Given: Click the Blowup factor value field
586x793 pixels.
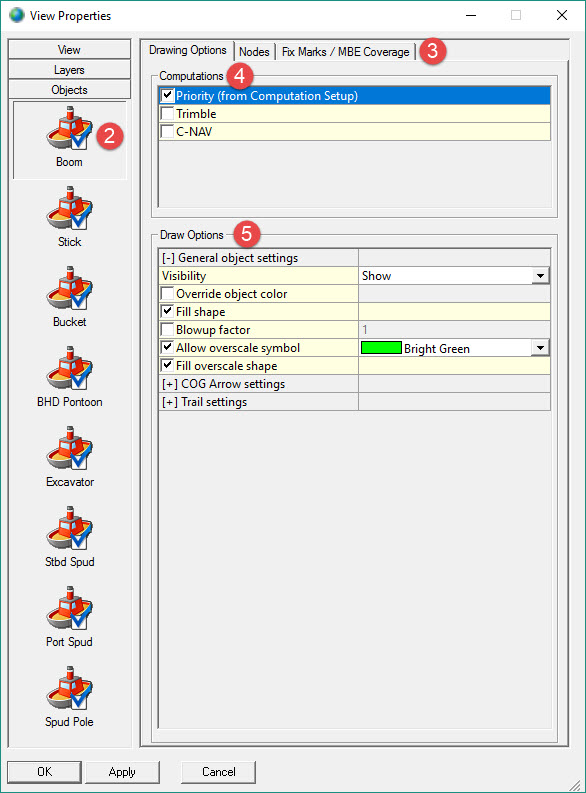Looking at the screenshot, I should pos(454,330).
